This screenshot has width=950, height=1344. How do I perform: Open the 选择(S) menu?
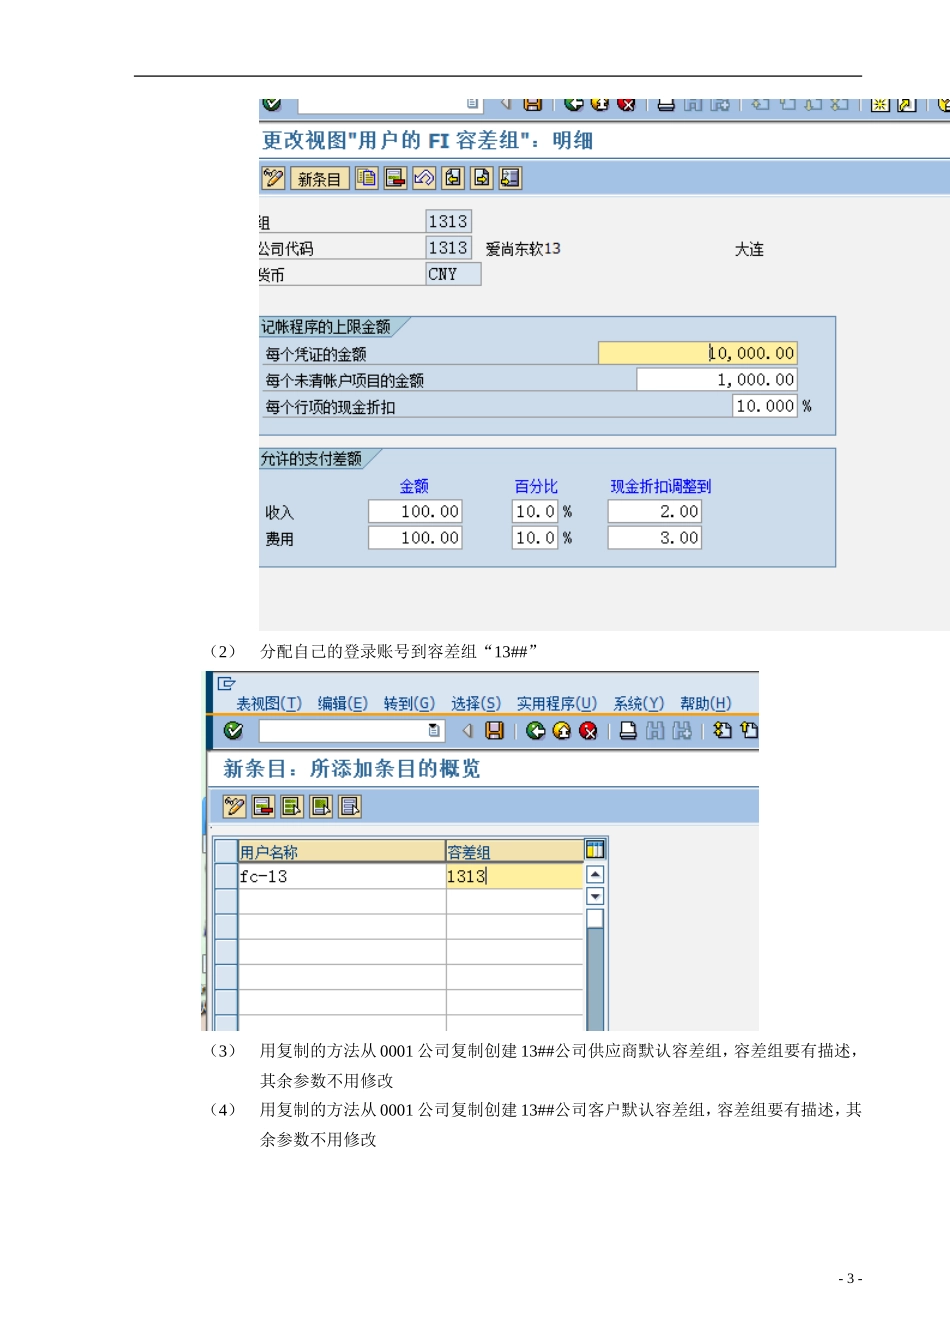tap(476, 704)
